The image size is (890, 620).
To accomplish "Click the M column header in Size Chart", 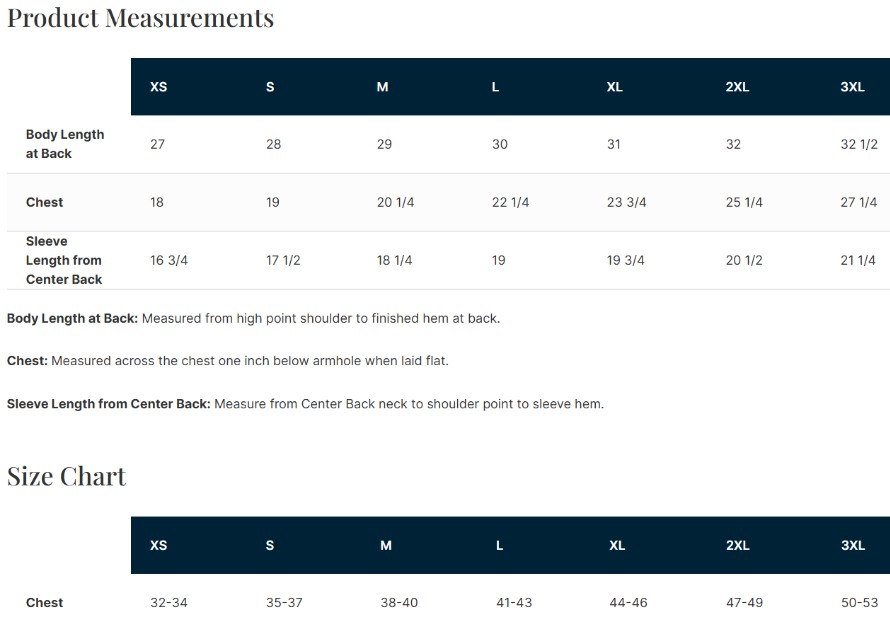I will [386, 545].
